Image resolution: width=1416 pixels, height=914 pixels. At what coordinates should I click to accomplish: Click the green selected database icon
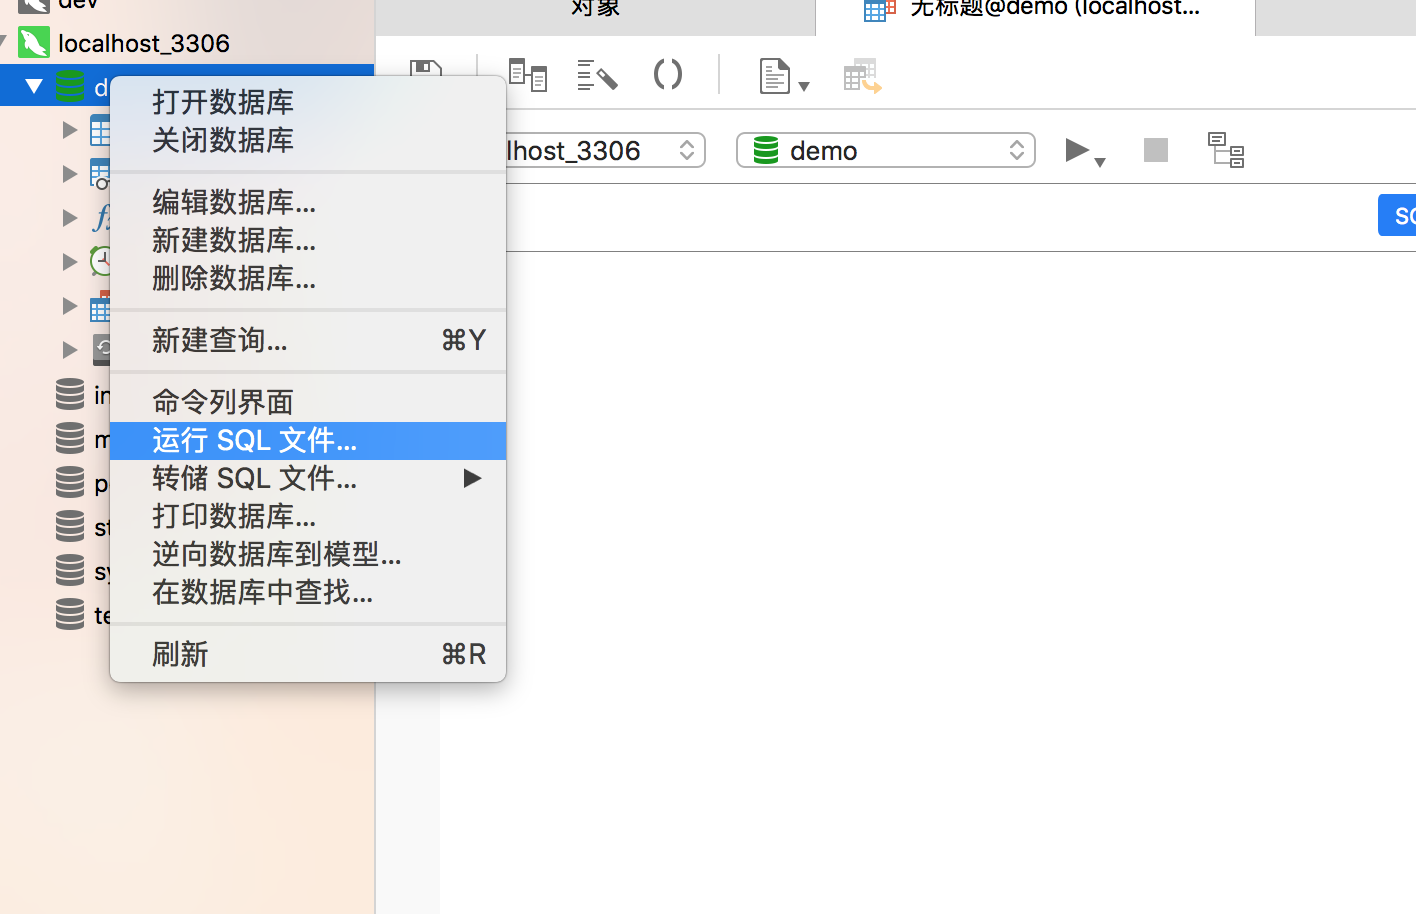click(x=70, y=86)
